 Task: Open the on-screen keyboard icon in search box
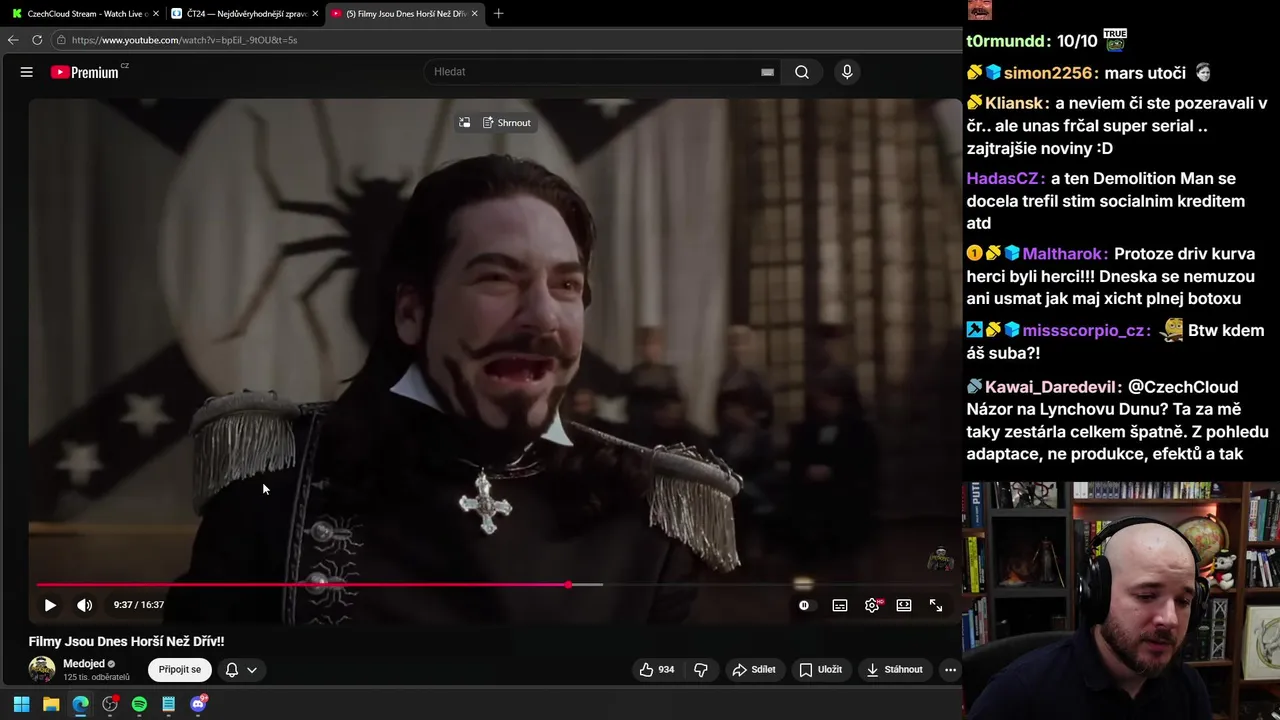(x=767, y=72)
